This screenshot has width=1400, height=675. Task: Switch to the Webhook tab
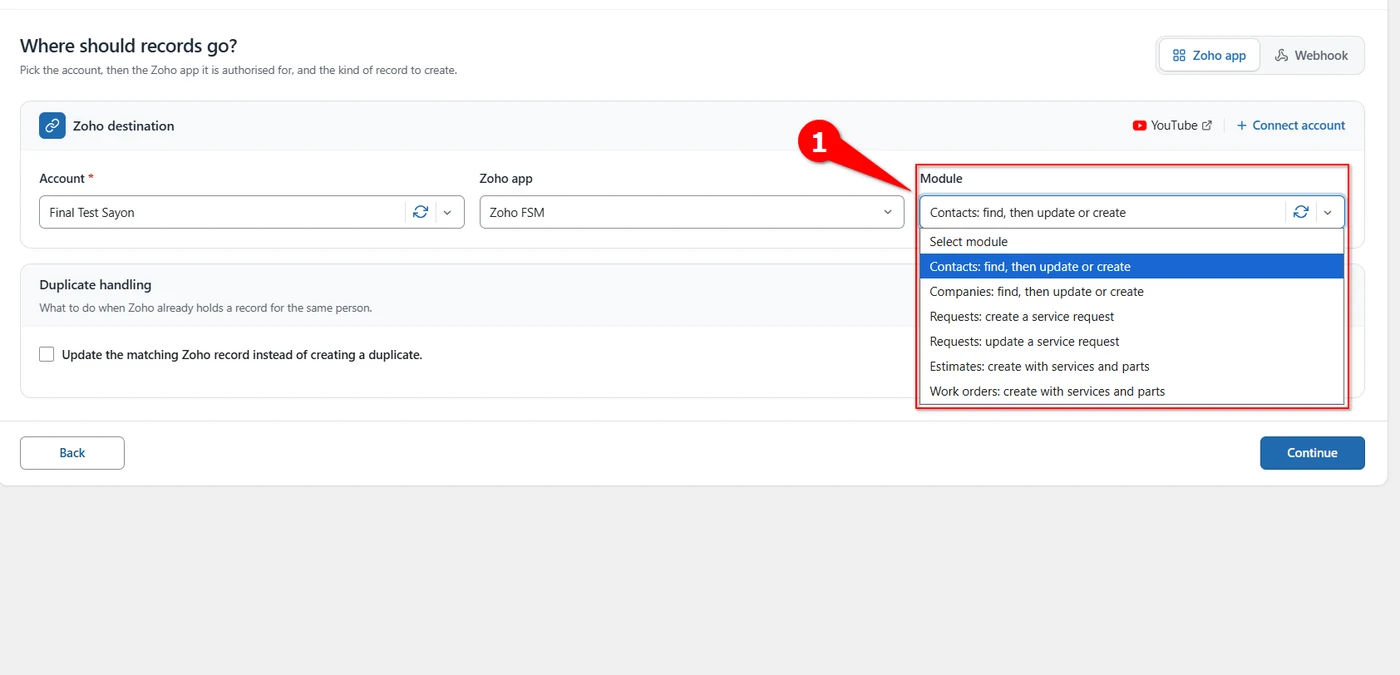[x=1311, y=55]
